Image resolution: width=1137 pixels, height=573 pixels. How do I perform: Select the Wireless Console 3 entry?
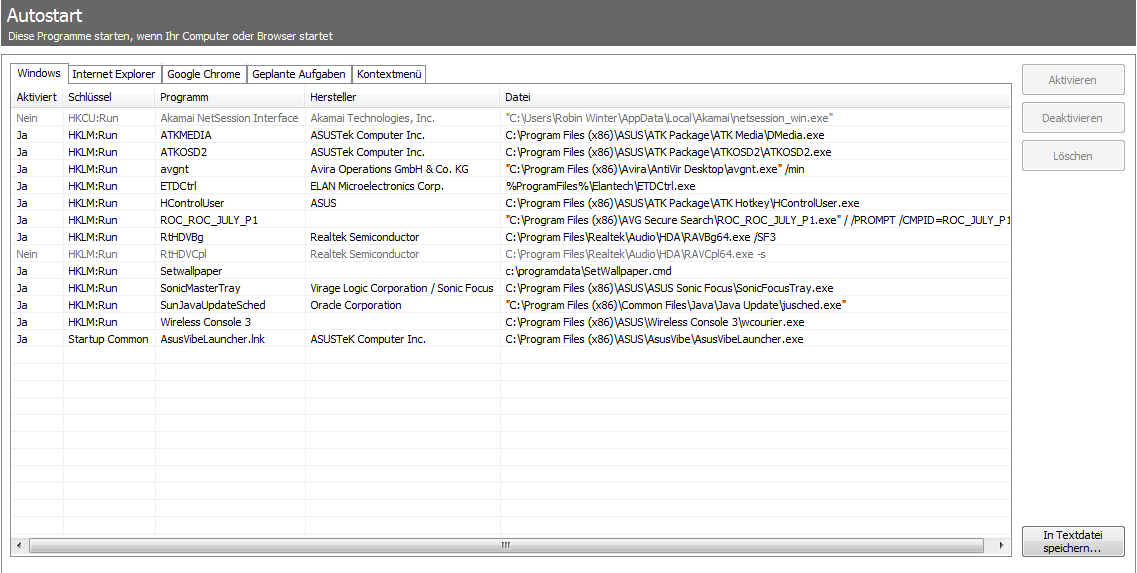(510, 322)
